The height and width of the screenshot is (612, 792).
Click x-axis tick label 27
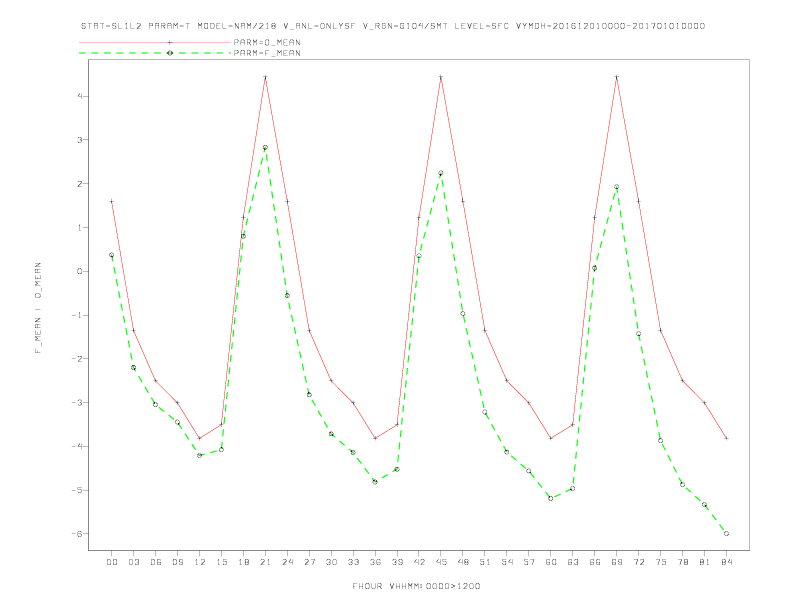pos(310,562)
